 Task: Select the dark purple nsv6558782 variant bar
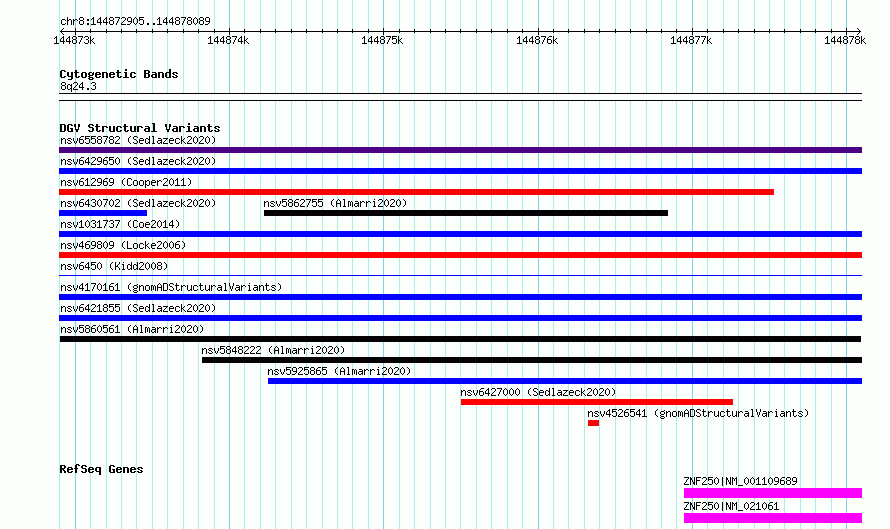460,150
